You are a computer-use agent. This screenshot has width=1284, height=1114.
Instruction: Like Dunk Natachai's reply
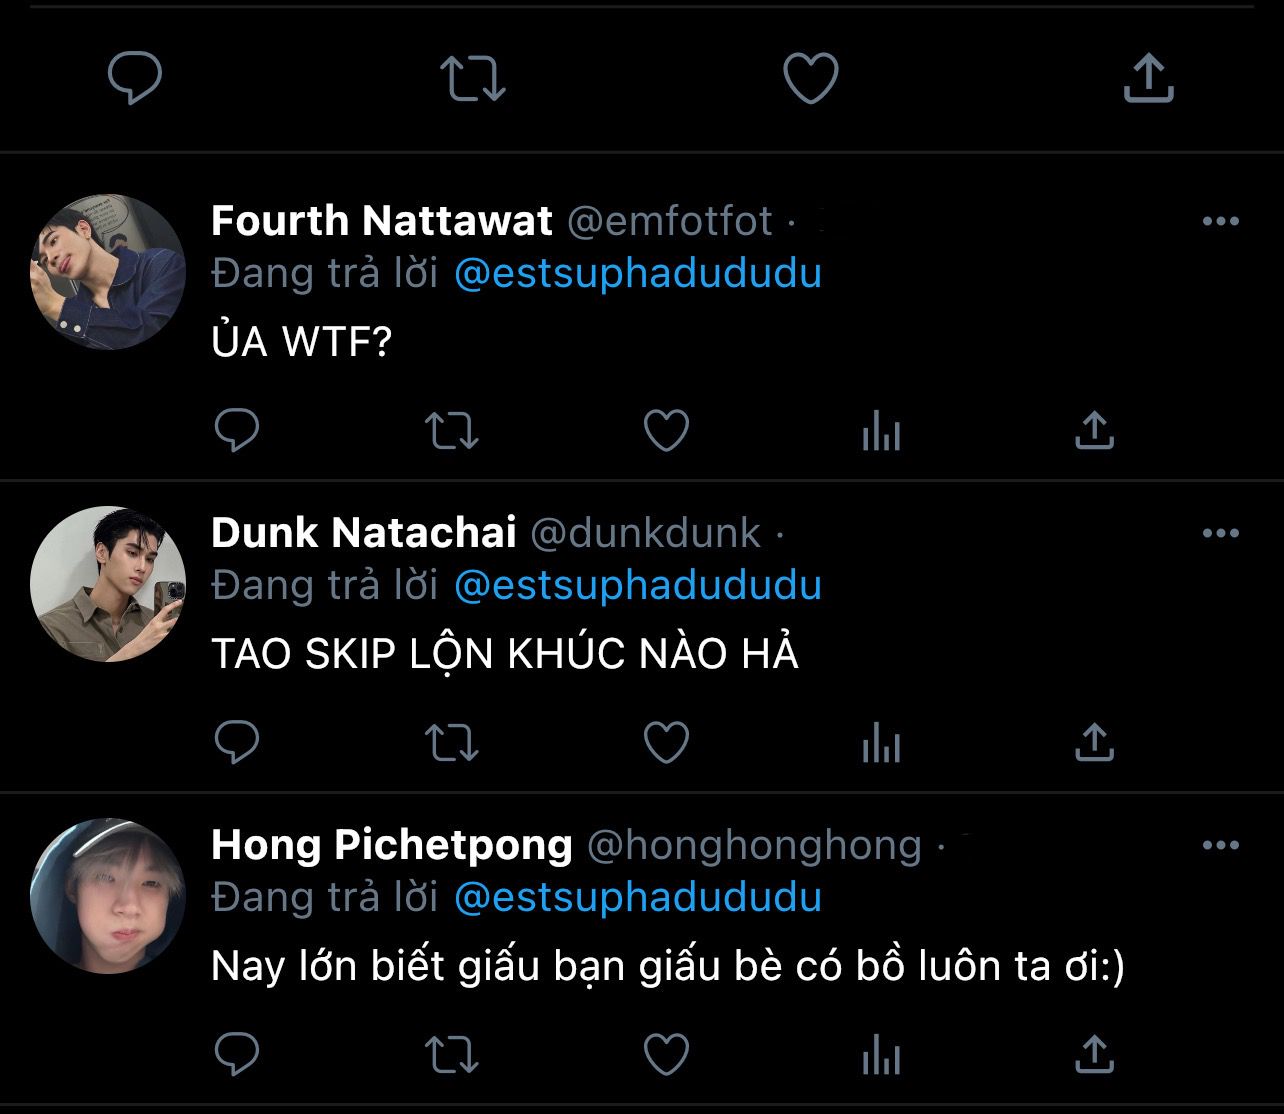point(666,743)
